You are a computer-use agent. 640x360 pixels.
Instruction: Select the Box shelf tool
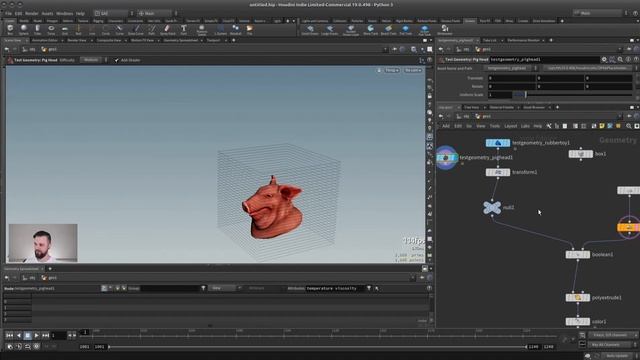pos(10,29)
